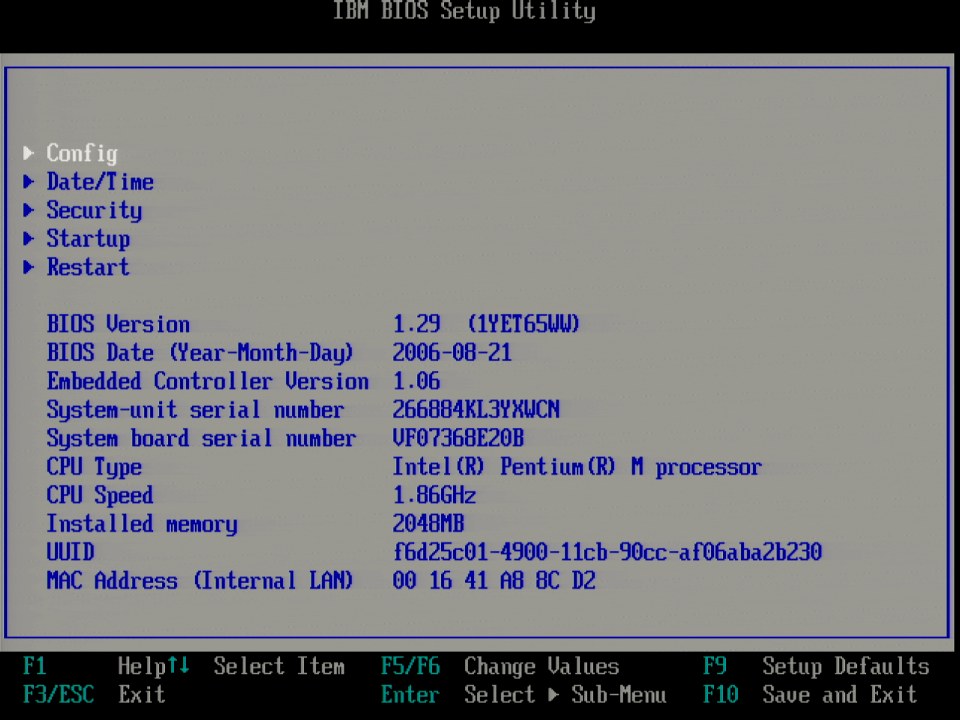Click the Setup Defaults text
This screenshot has height=720, width=960.
coord(845,667)
